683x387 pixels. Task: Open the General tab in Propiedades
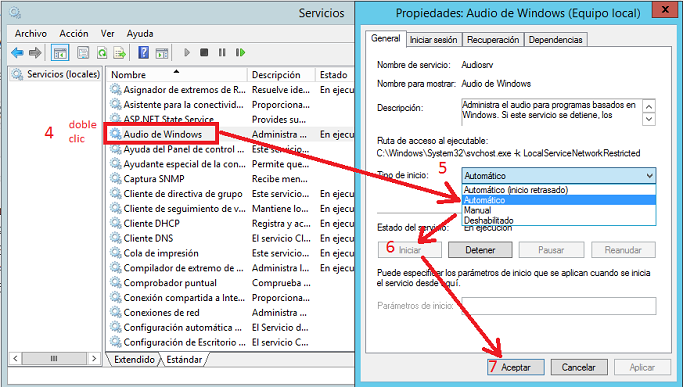point(385,38)
